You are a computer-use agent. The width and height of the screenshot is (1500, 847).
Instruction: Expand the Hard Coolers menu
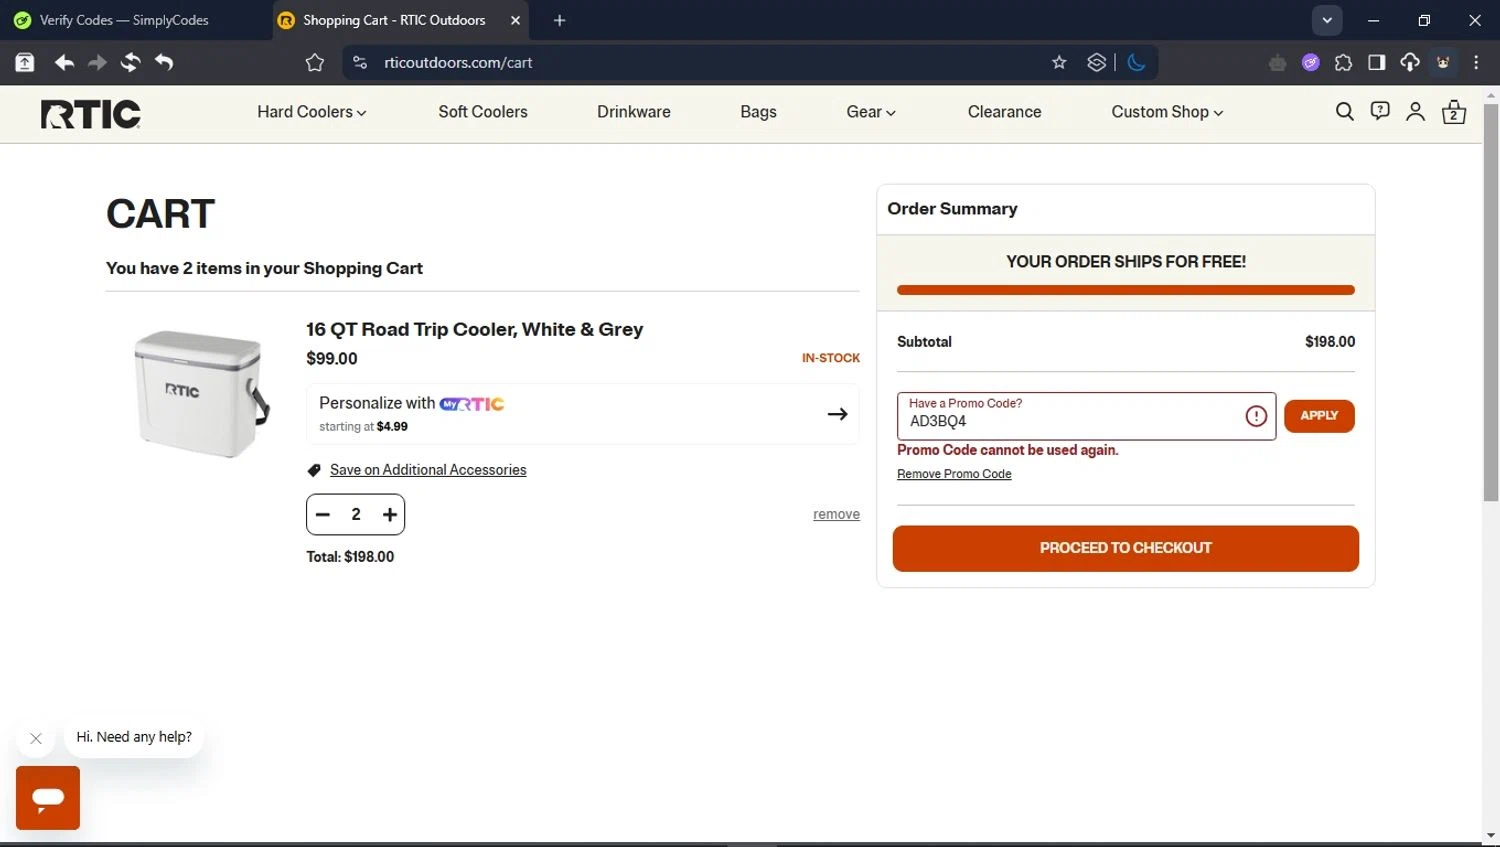click(x=311, y=112)
